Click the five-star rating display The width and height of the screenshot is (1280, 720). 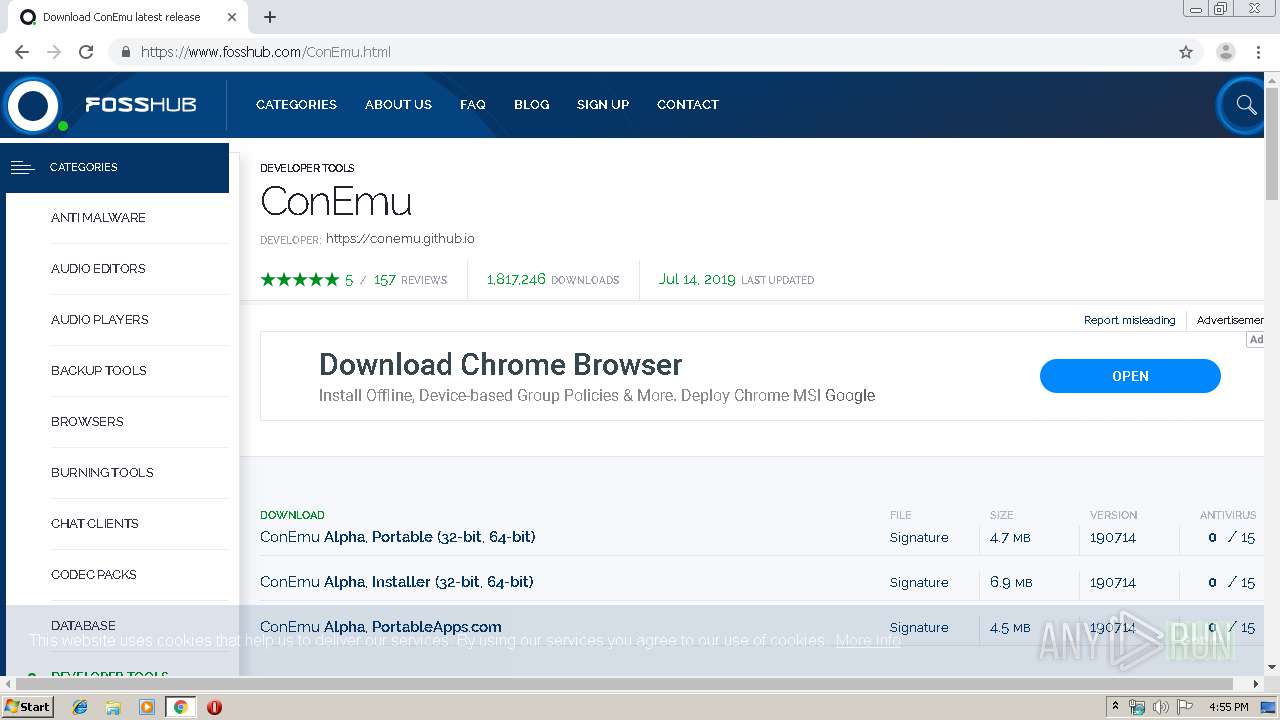click(x=300, y=280)
